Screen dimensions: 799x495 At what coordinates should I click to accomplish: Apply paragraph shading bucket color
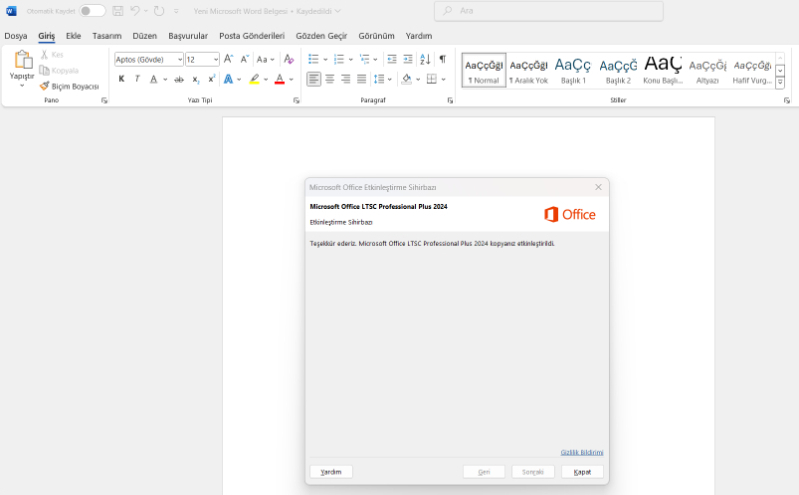coord(407,79)
